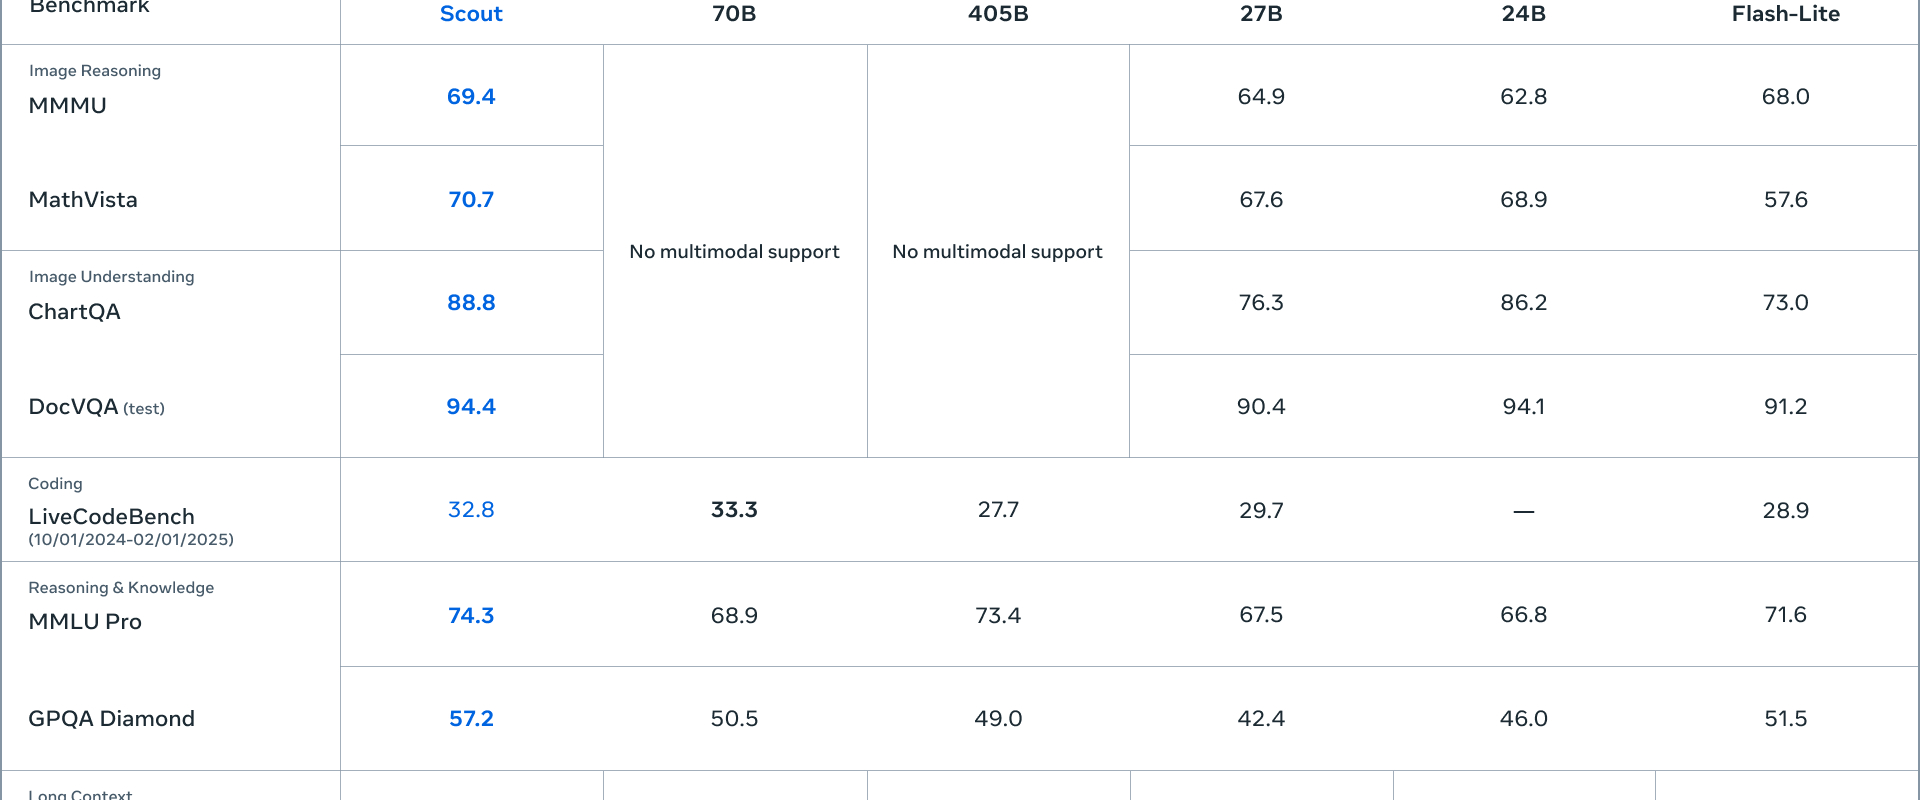Select the 70B No multimodal support cell
Viewport: 1920px width, 800px height.
pos(735,251)
